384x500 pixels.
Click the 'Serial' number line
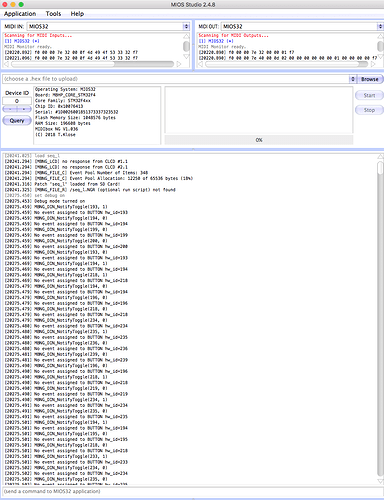coord(77,112)
